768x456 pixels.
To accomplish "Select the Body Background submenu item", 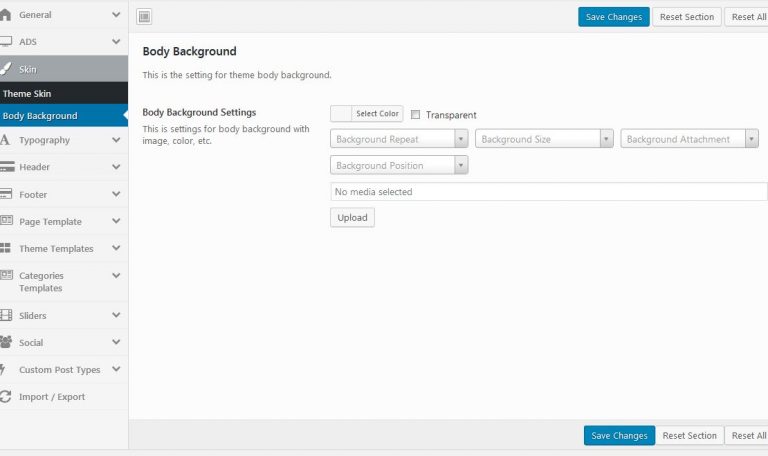I will (x=64, y=116).
